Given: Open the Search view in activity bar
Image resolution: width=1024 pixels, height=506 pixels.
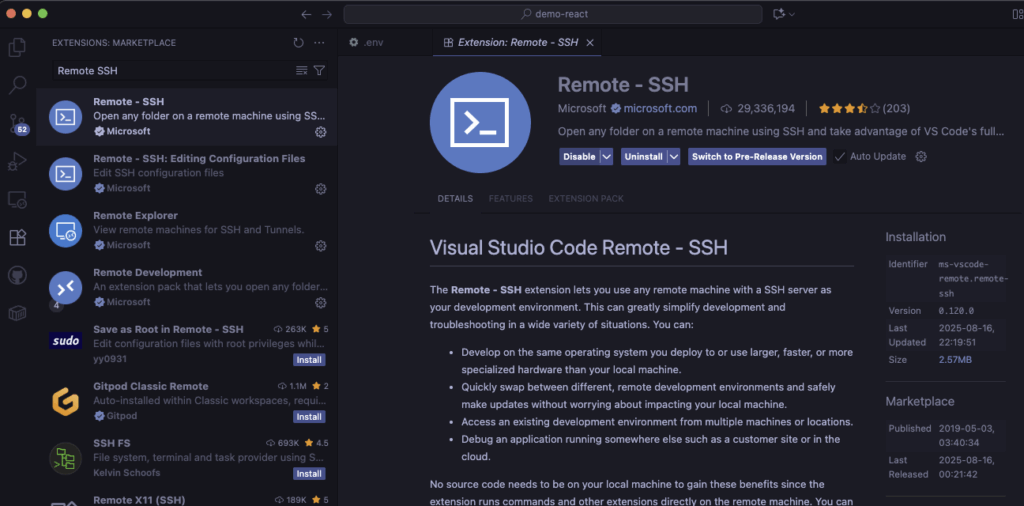Looking at the screenshot, I should [17, 85].
